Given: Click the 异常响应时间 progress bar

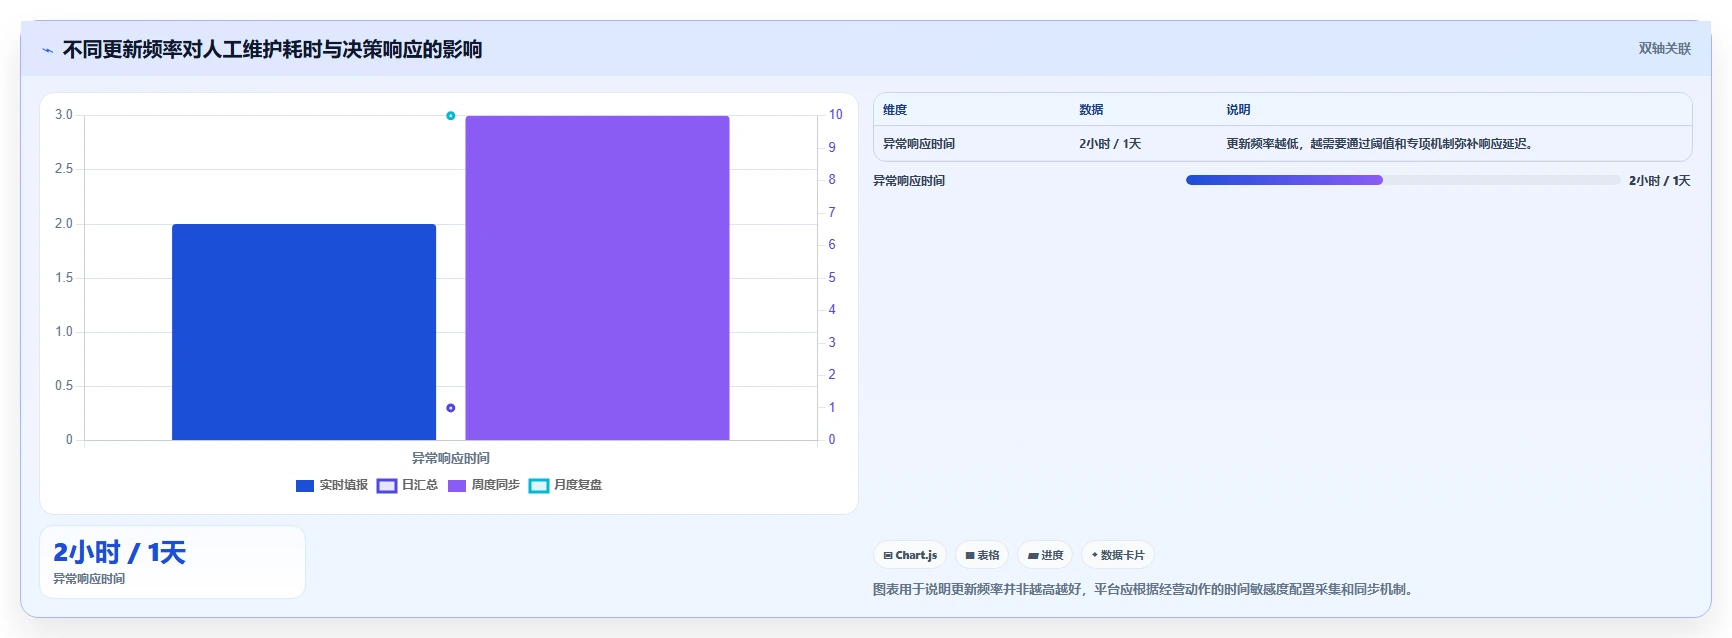Looking at the screenshot, I should pyautogui.click(x=1403, y=180).
